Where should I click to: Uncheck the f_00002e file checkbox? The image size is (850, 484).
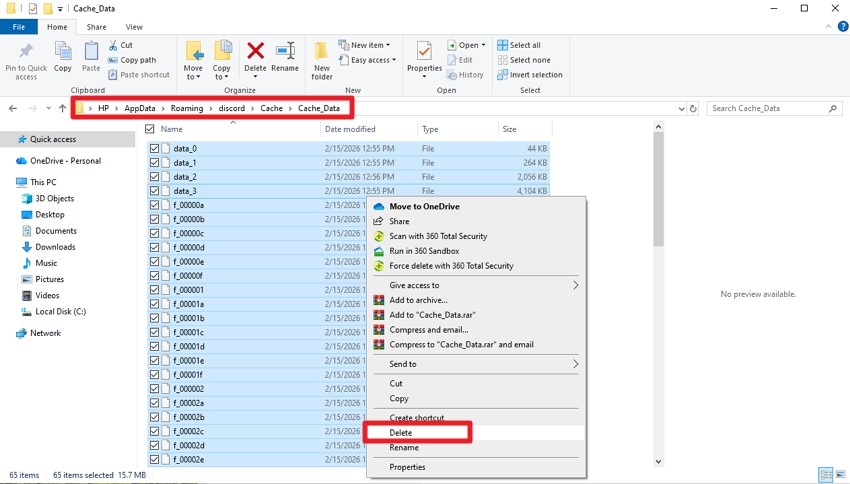pyautogui.click(x=154, y=460)
